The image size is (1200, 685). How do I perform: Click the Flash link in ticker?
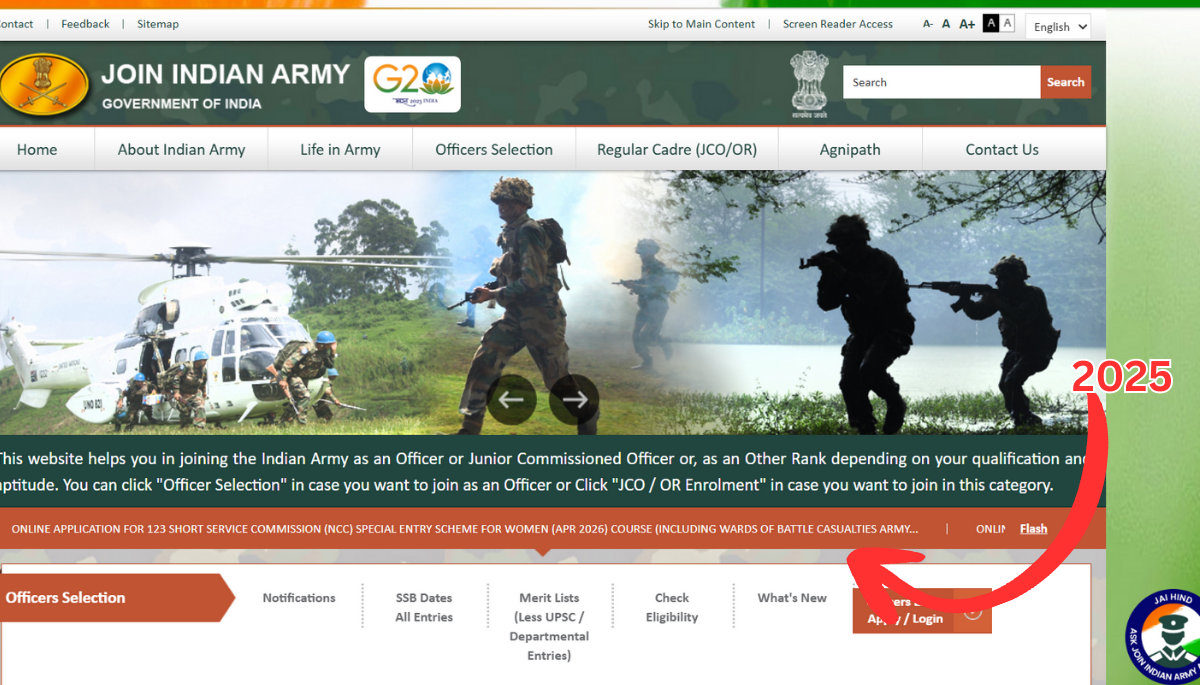click(x=1033, y=529)
